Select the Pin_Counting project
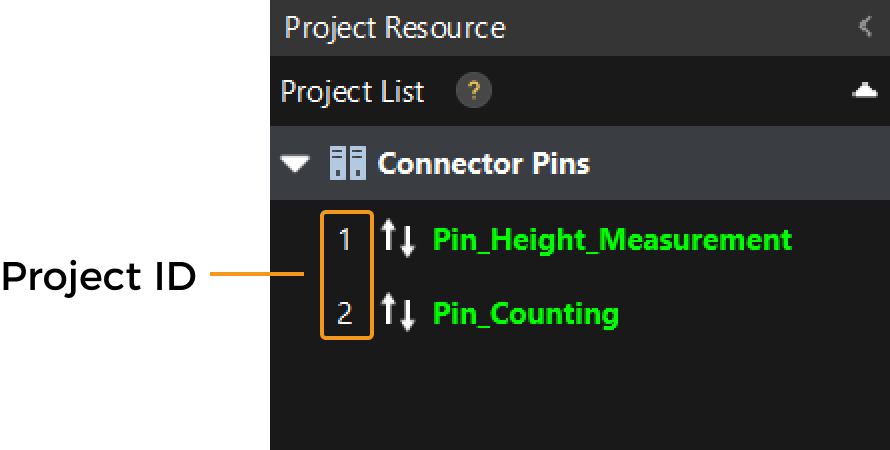This screenshot has width=890, height=450. coord(526,314)
